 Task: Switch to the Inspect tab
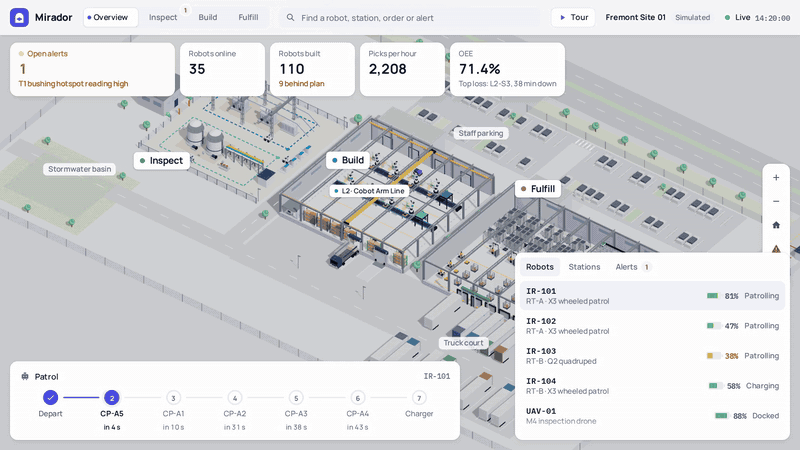[163, 17]
